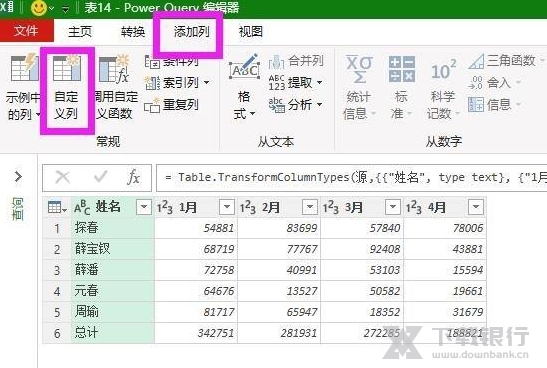Click the 合并列 merge columns icon

pos(276,61)
